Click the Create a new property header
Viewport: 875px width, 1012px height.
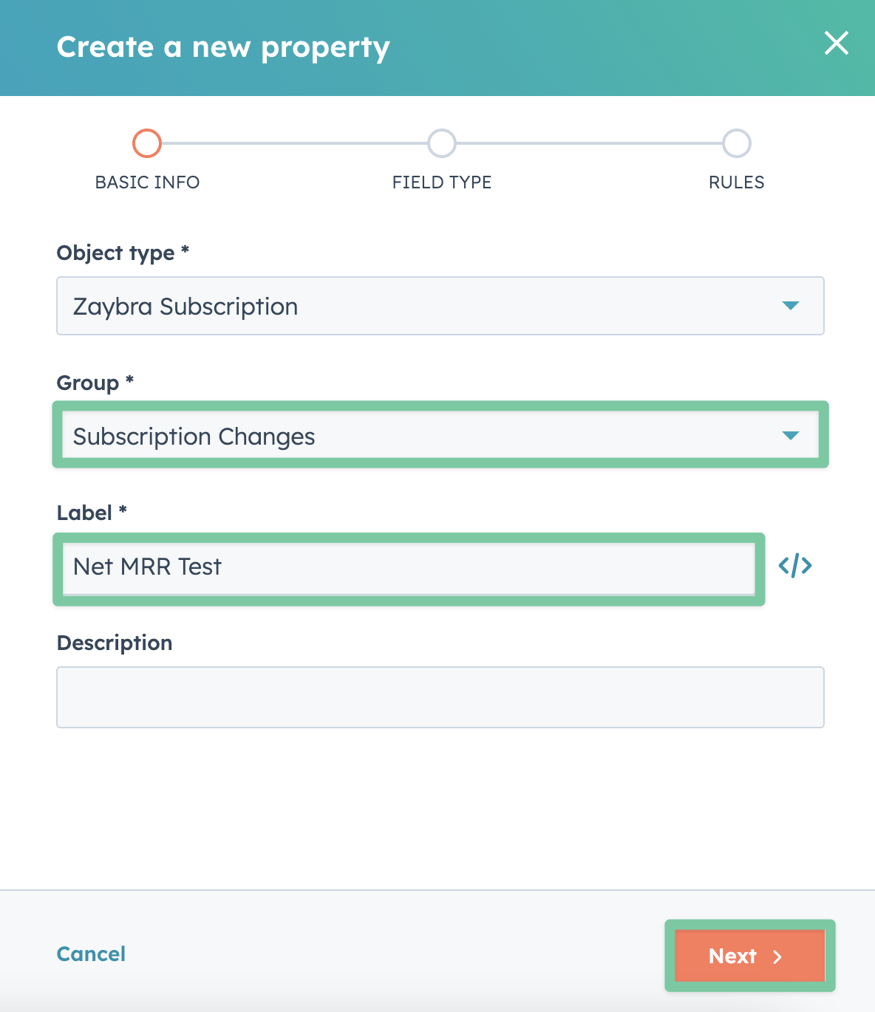(x=222, y=47)
